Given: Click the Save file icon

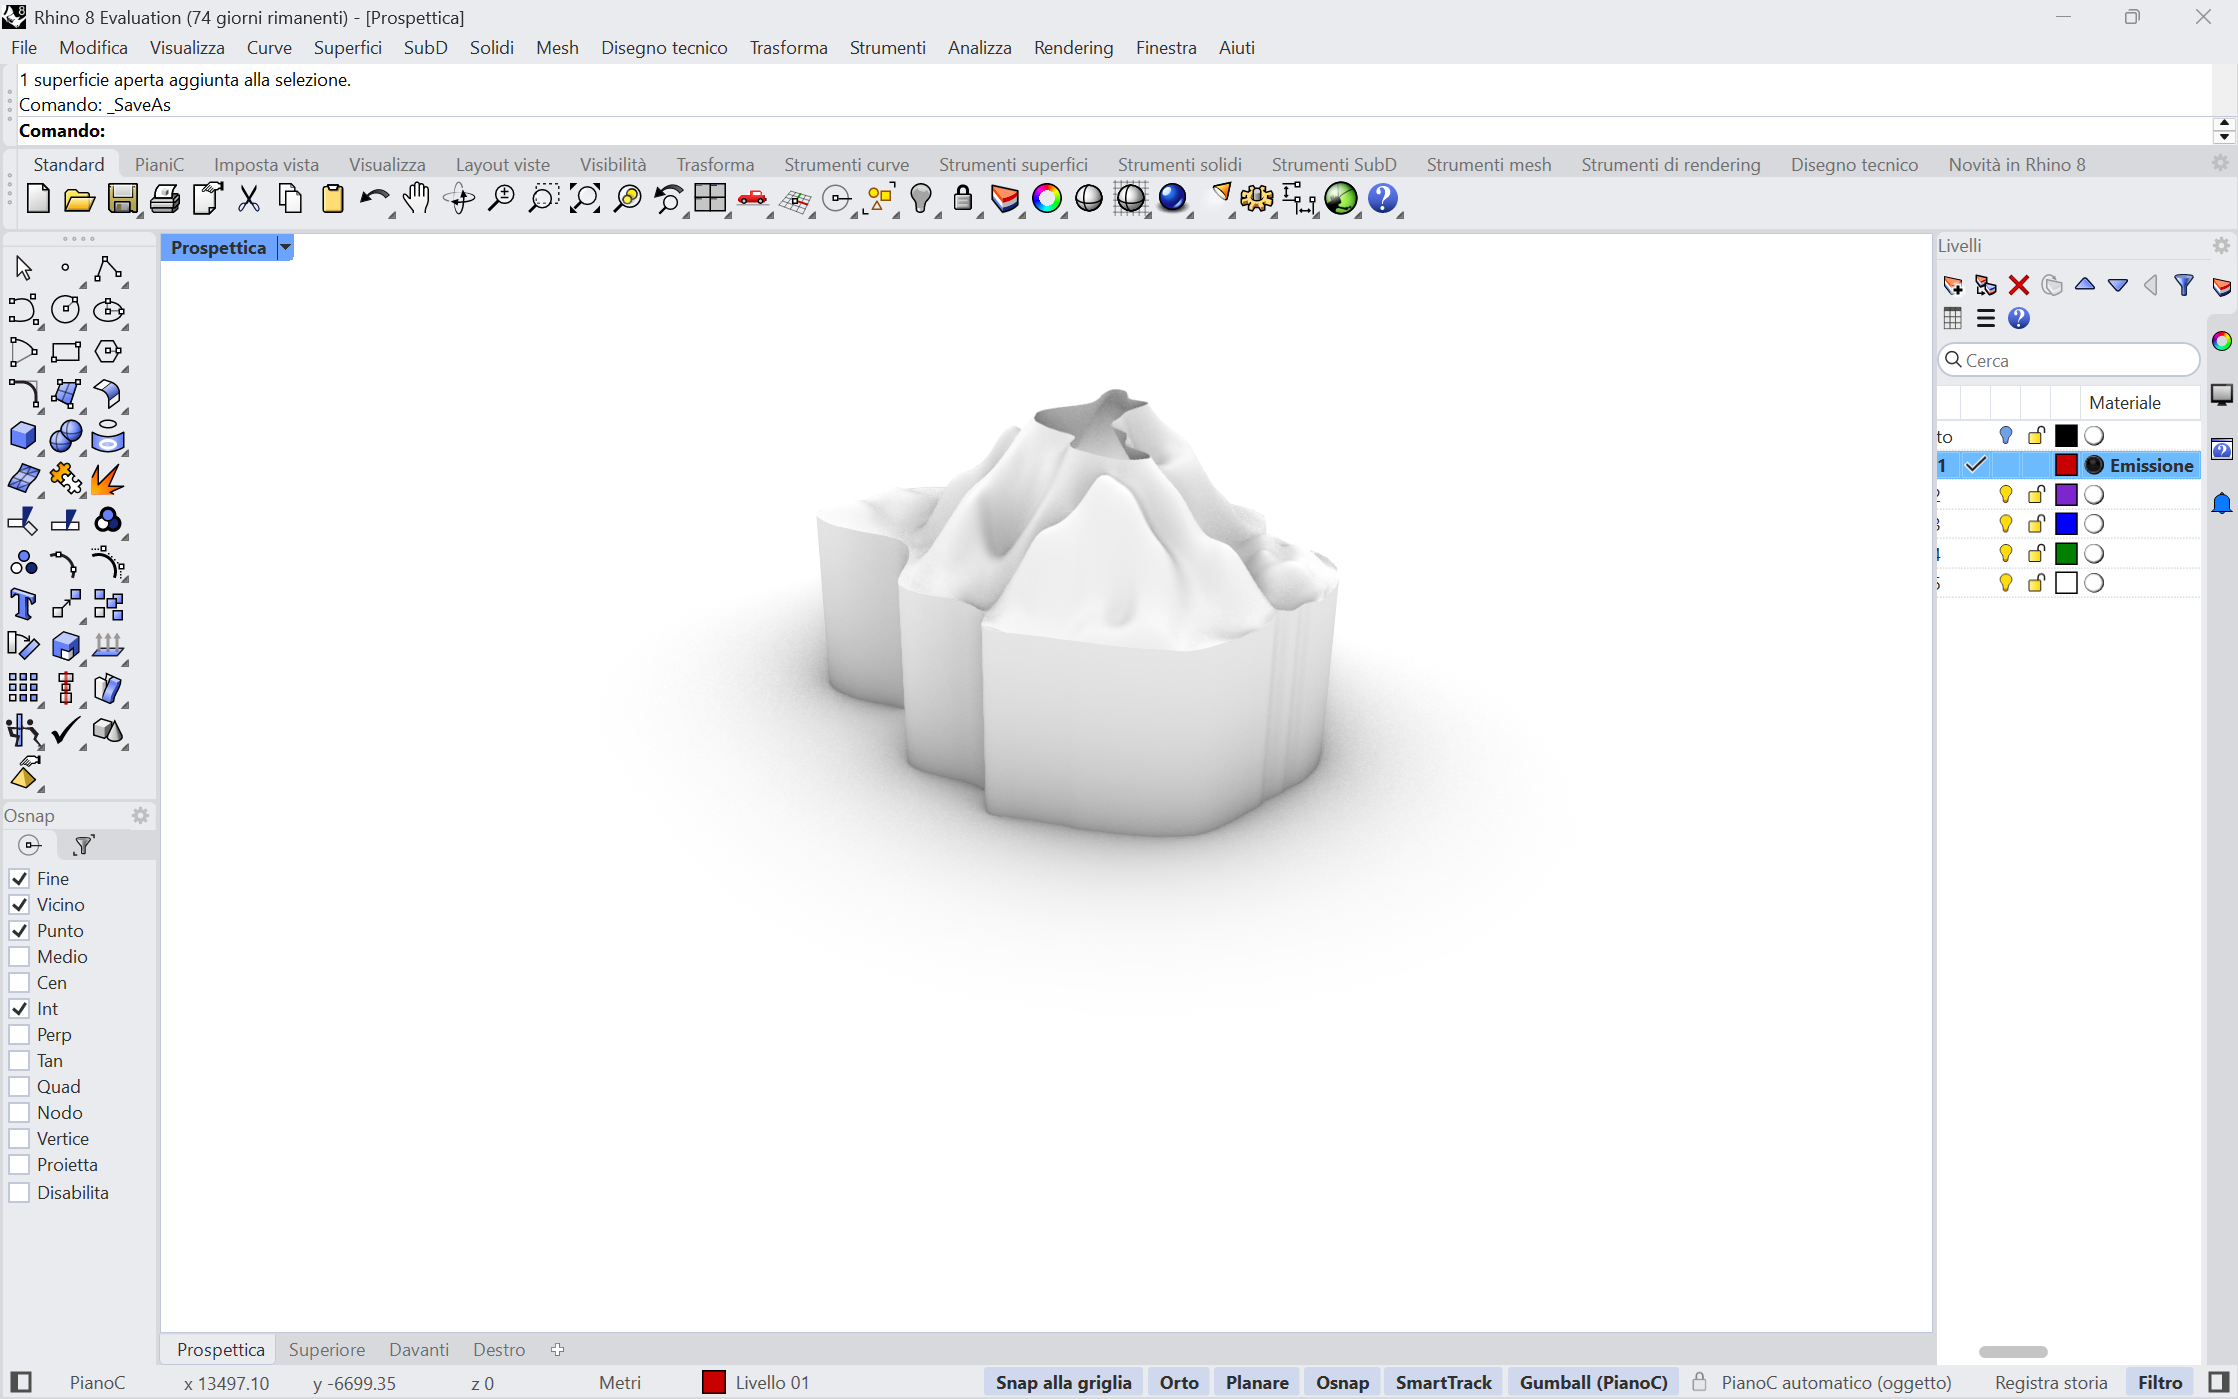Looking at the screenshot, I should [122, 199].
